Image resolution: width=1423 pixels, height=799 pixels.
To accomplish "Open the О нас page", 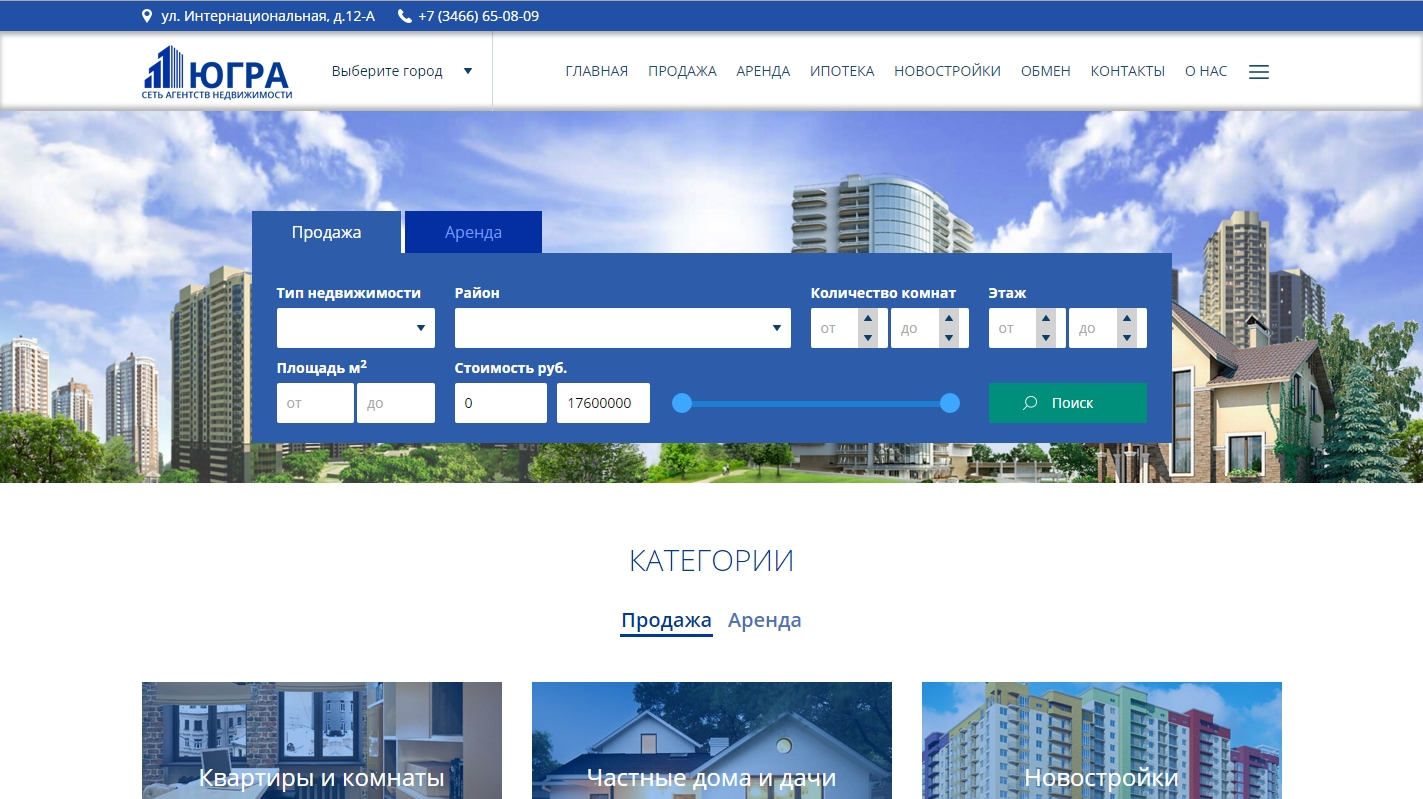I will 1206,71.
